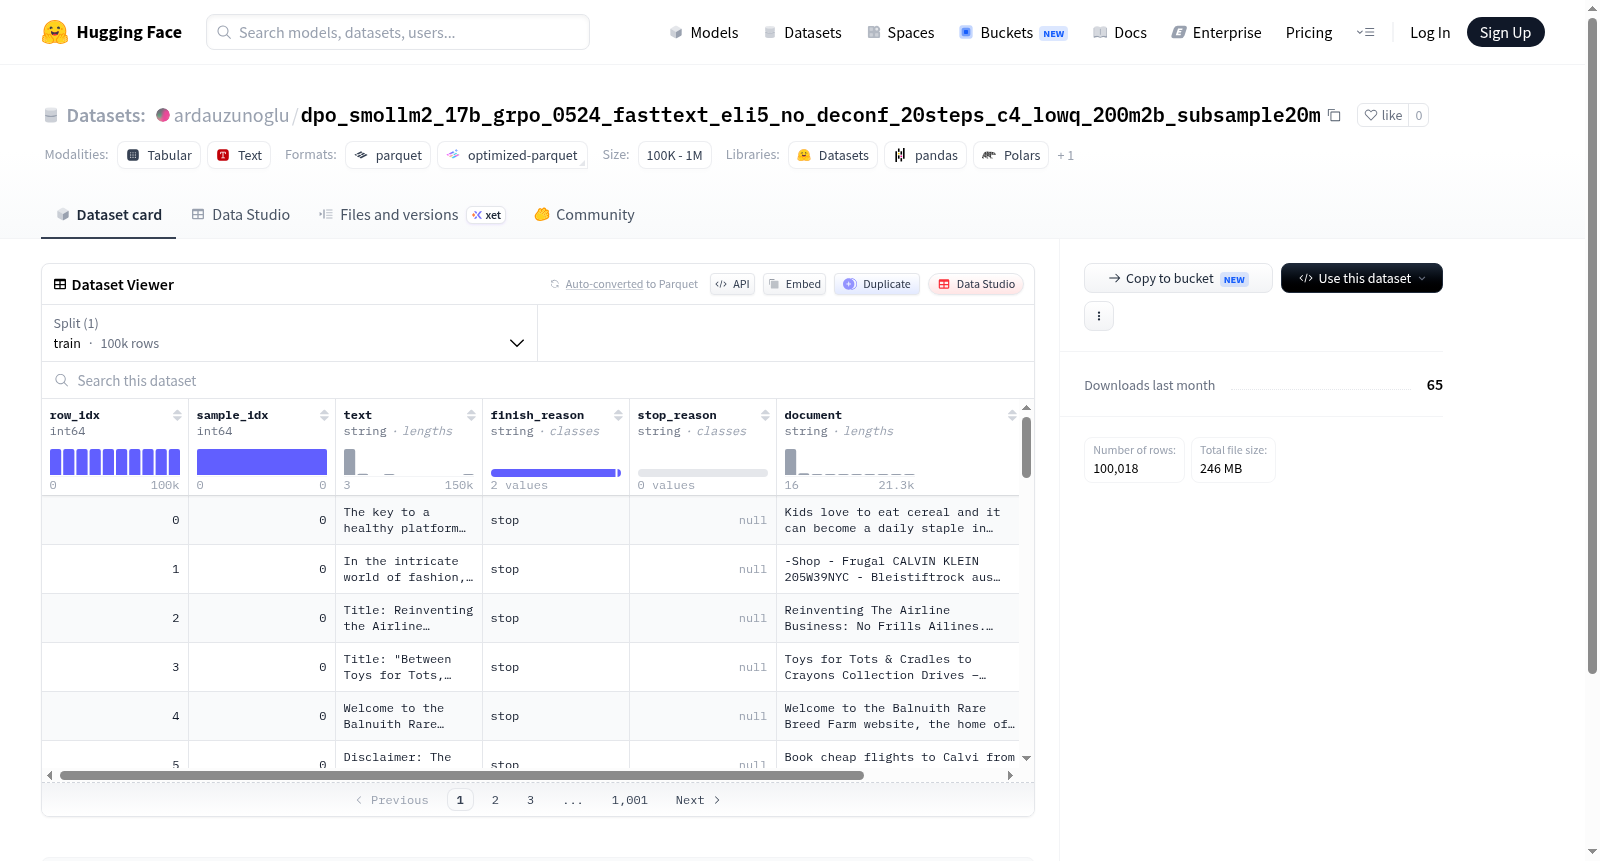Sort the text column

tap(471, 415)
